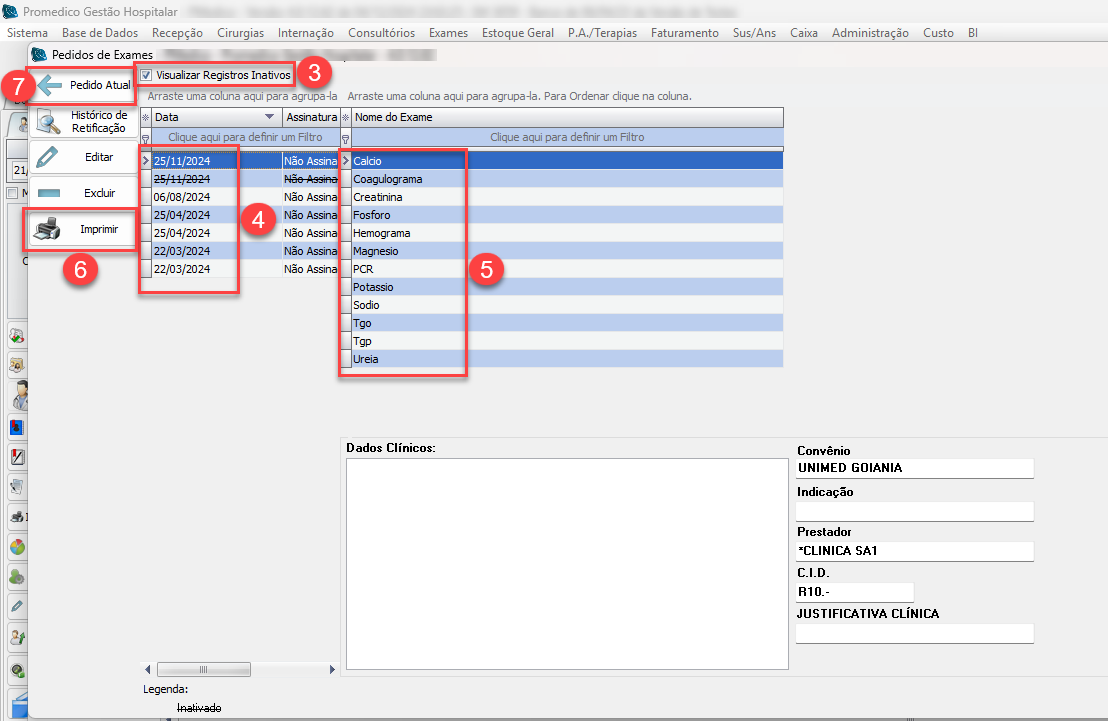This screenshot has width=1108, height=721.
Task: Click the Editar pencil icon
Action: click(x=46, y=158)
